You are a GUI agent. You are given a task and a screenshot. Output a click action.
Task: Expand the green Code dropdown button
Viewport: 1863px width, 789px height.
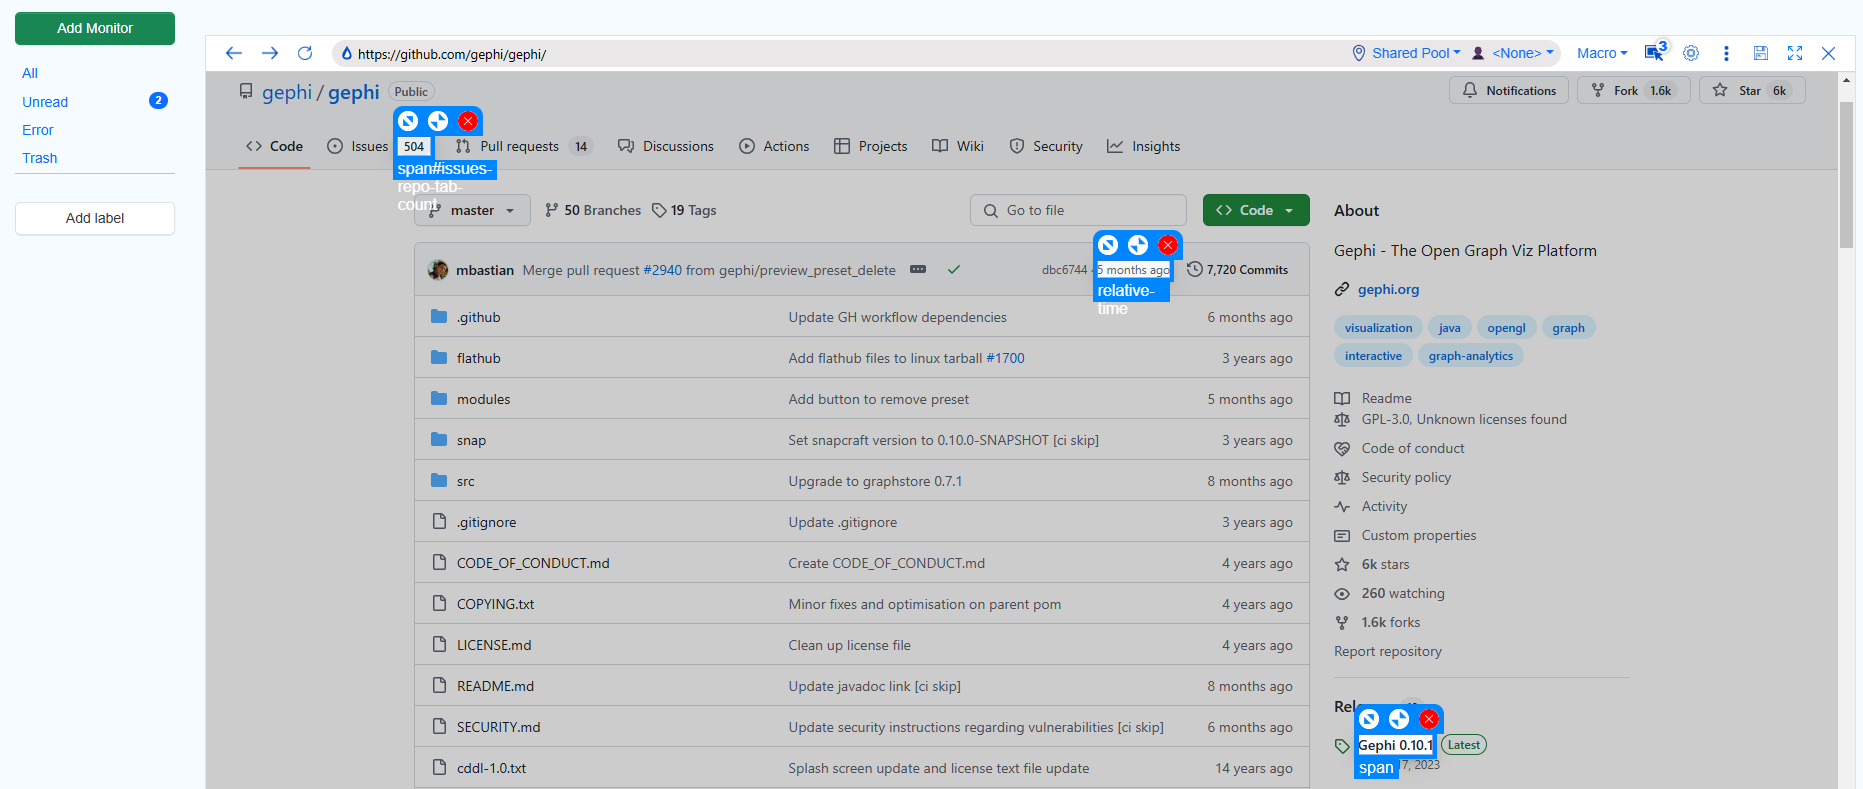(x=1256, y=210)
